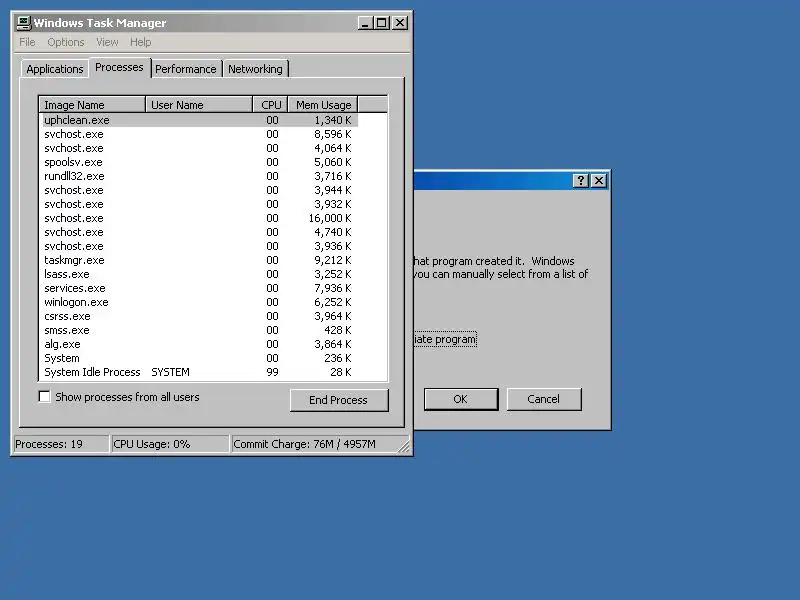Select the winlogon.exe process
This screenshot has height=600, width=800.
pos(198,302)
